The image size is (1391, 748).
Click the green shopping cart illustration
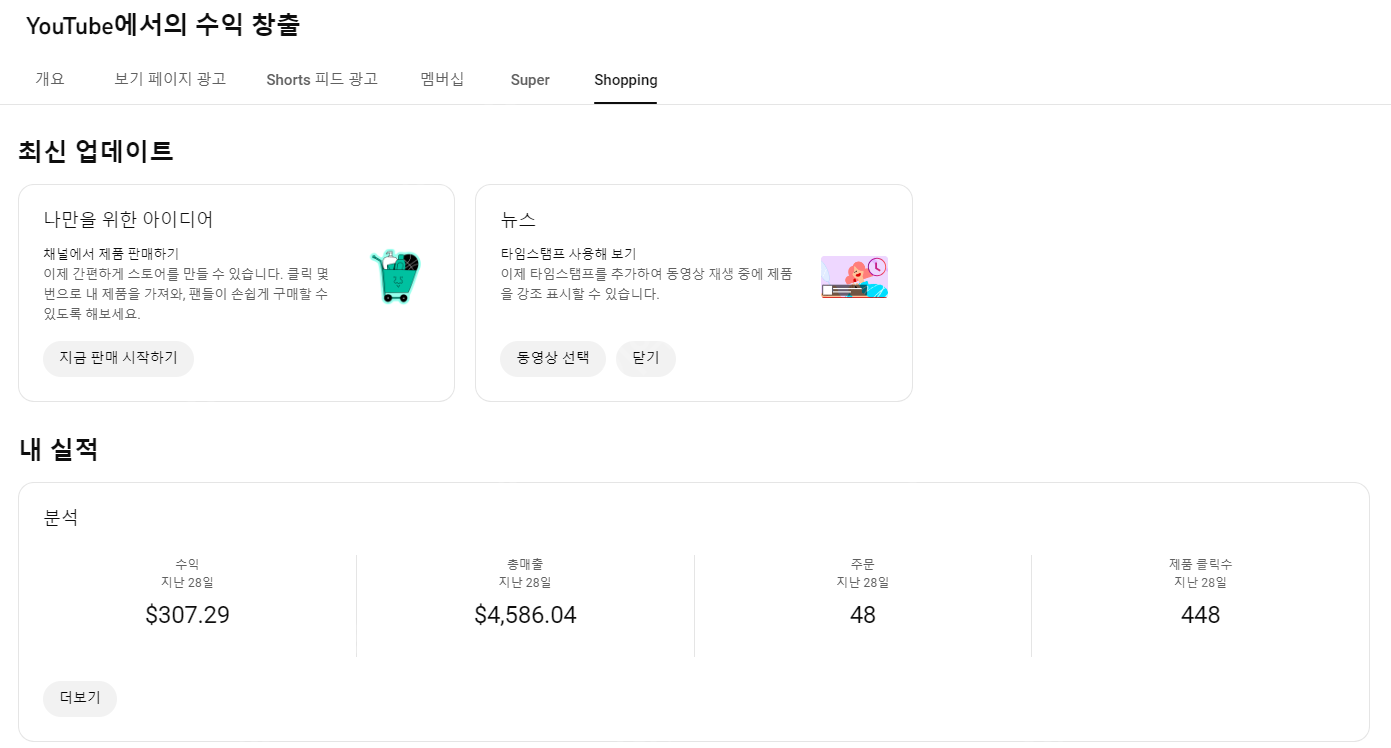point(396,277)
